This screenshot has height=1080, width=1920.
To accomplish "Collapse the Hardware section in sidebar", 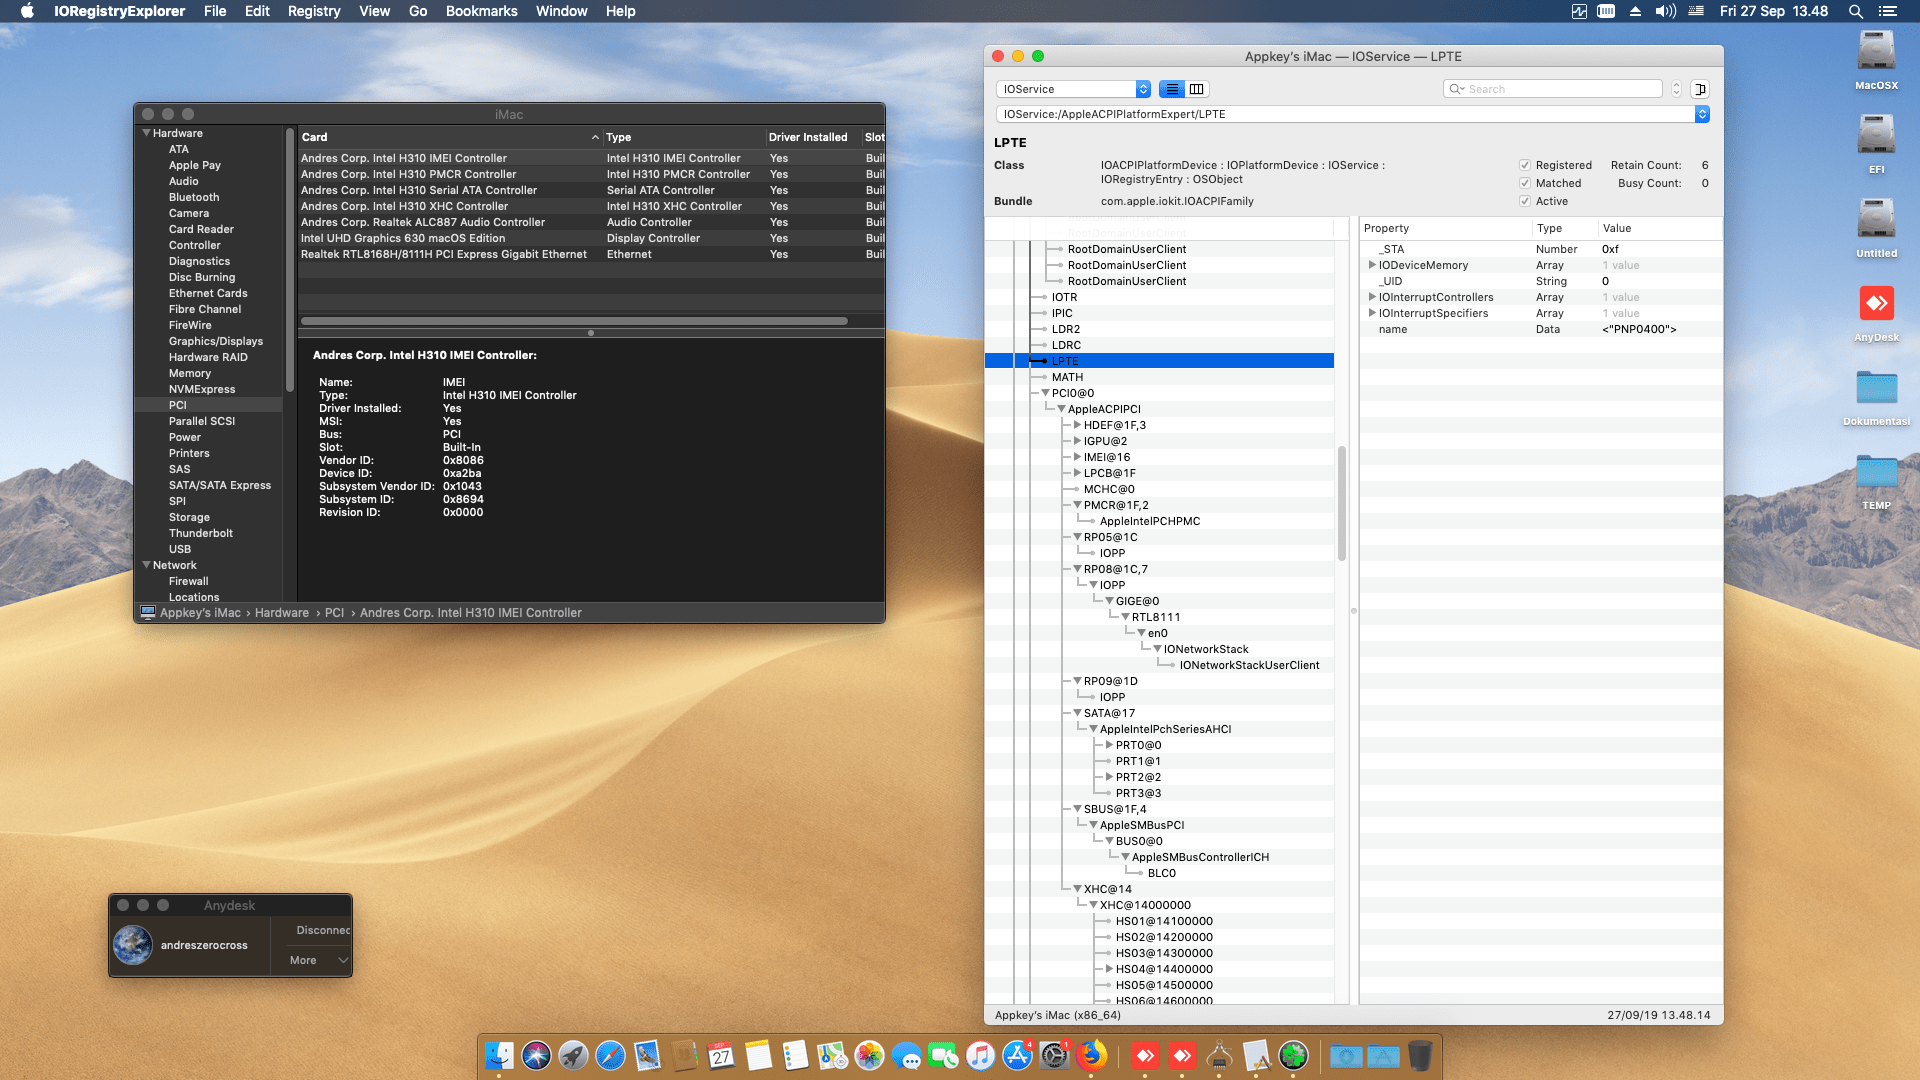I will point(147,133).
